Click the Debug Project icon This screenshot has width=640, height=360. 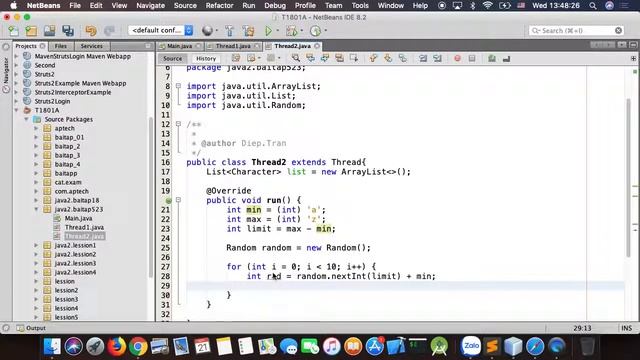291,31
